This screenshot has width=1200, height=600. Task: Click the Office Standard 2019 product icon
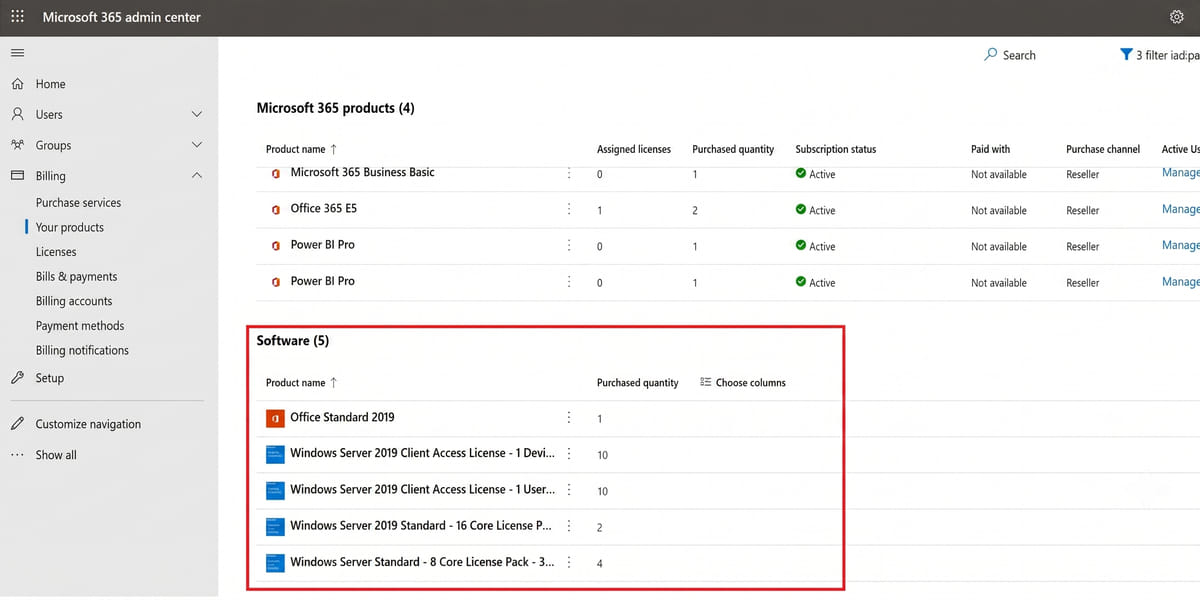click(275, 418)
